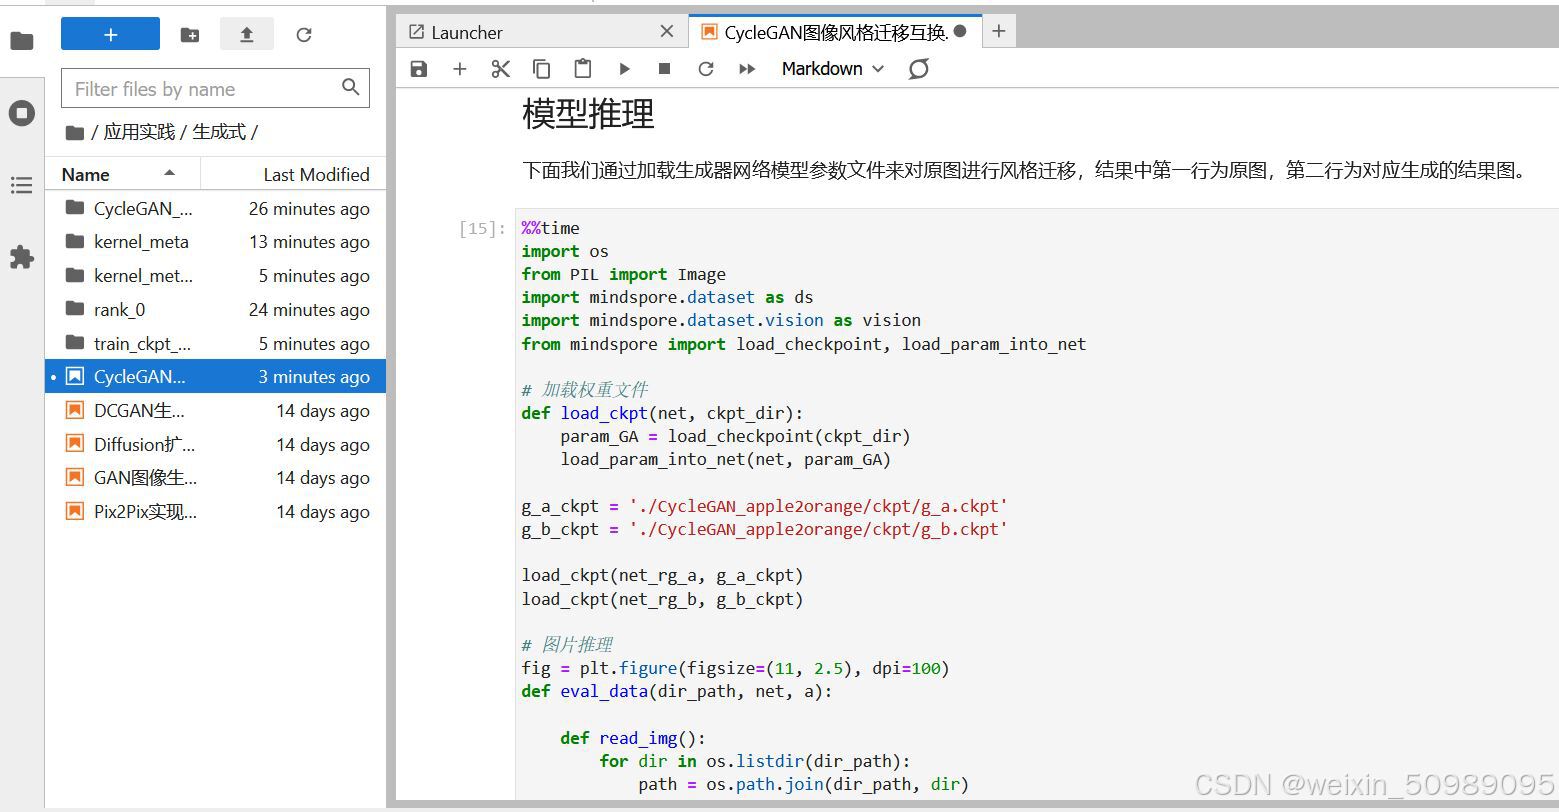
Task: Open a new tab with plus
Action: coord(998,32)
